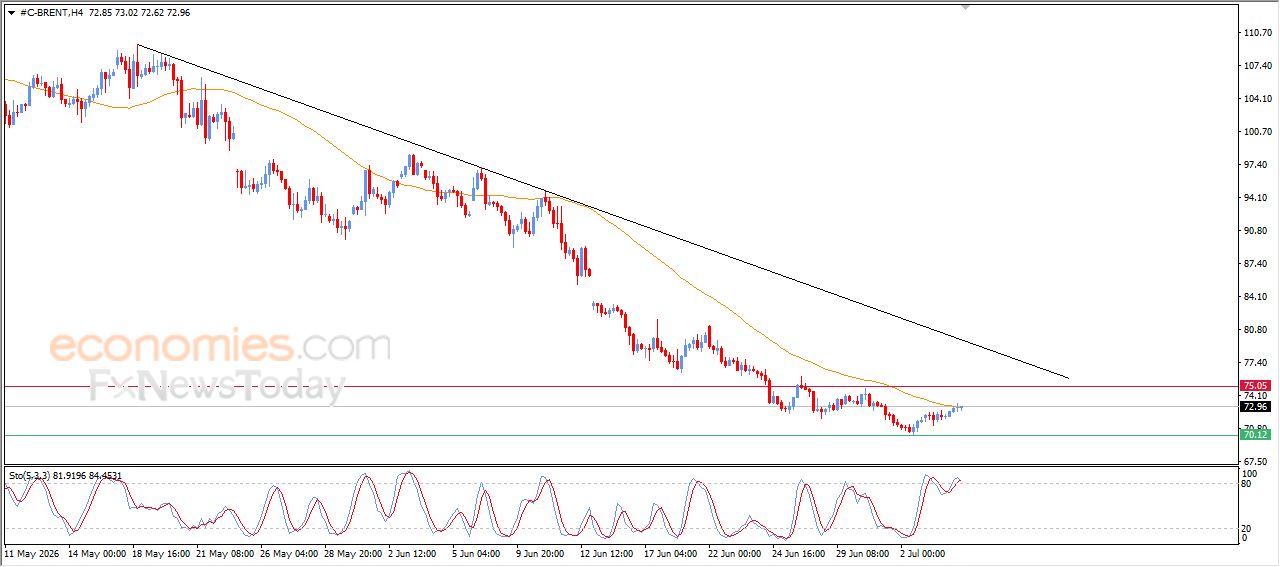Click the 80 level on stochastic scale
This screenshot has width=1280, height=567.
pyautogui.click(x=1247, y=484)
